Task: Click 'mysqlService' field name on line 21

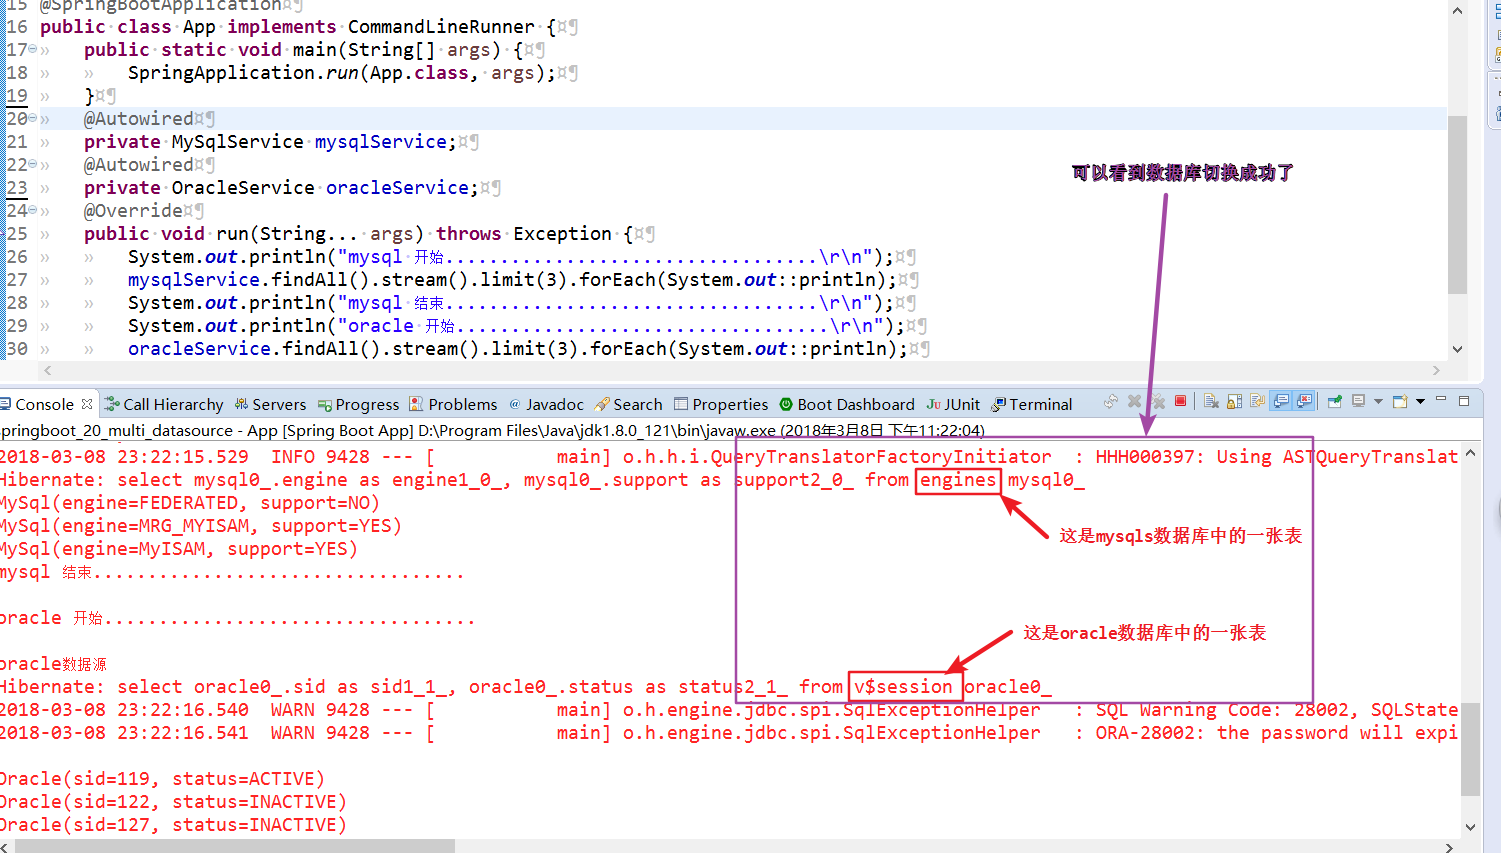Action: click(380, 142)
